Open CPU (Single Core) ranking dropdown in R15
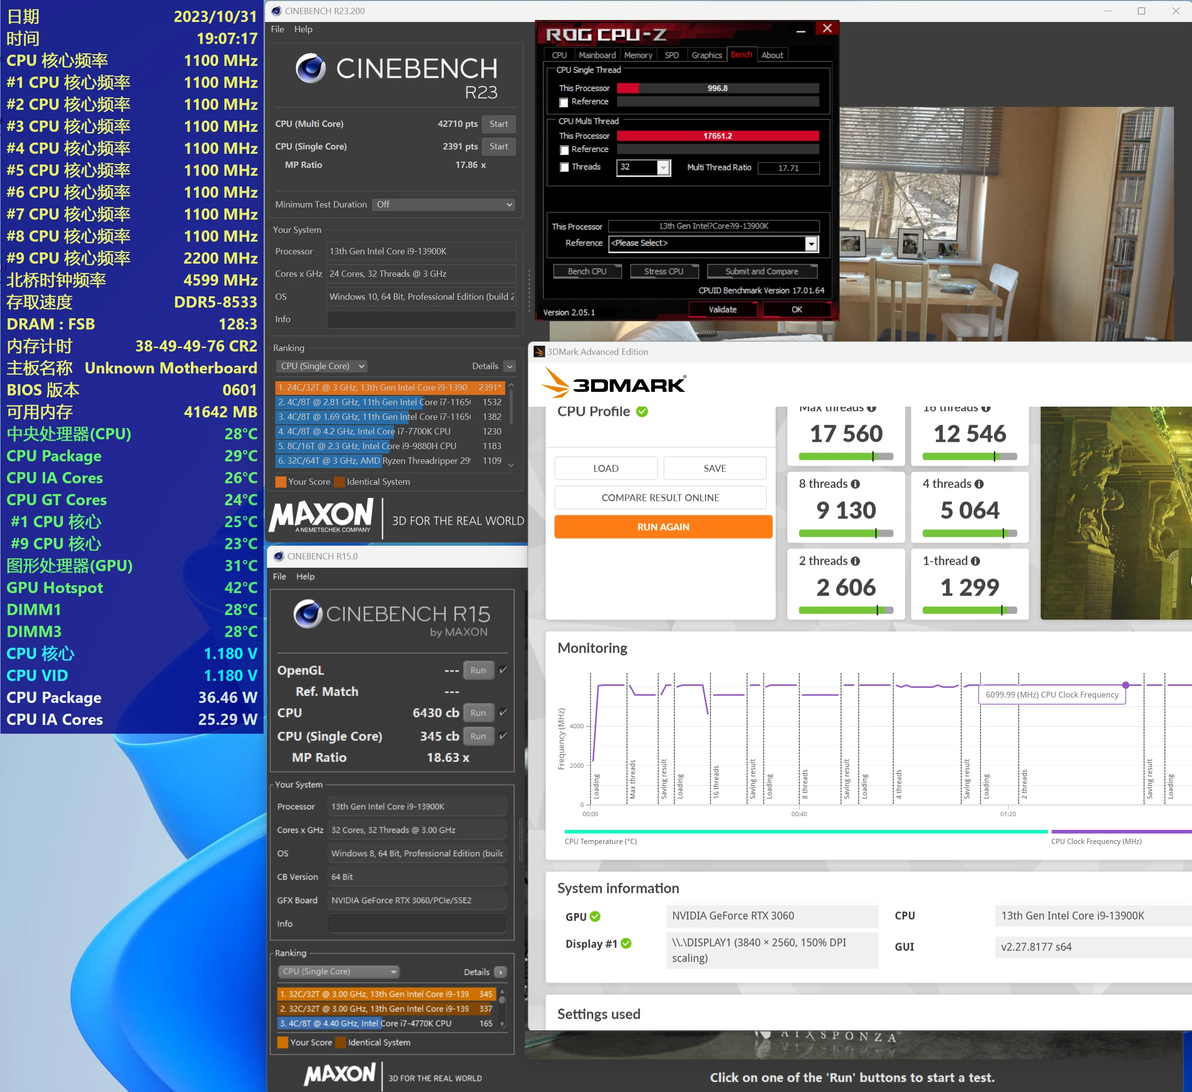1192x1092 pixels. coord(338,972)
